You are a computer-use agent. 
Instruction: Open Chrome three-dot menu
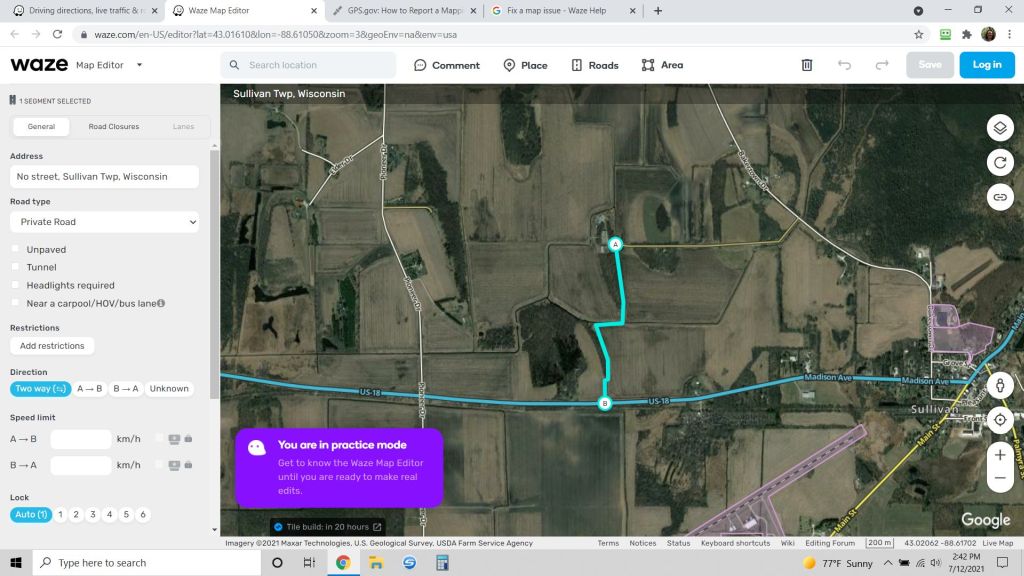(1010, 35)
